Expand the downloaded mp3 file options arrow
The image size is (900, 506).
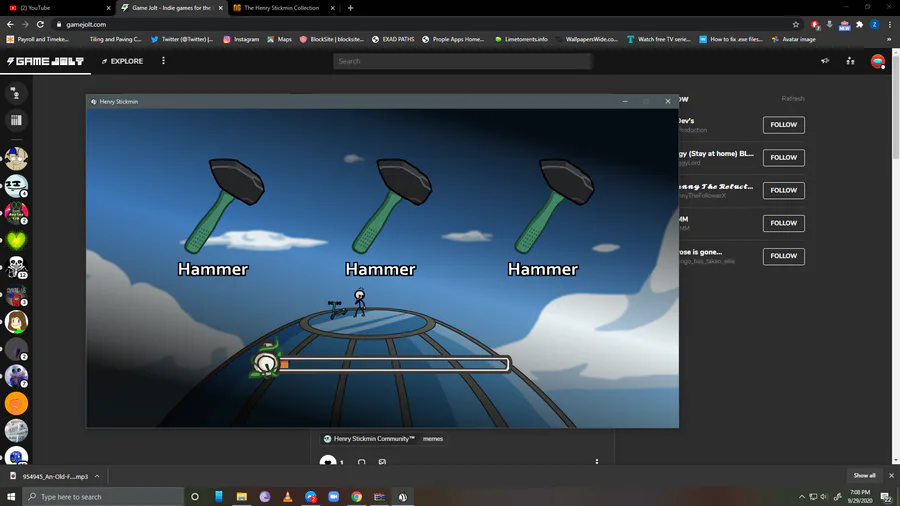coord(97,476)
